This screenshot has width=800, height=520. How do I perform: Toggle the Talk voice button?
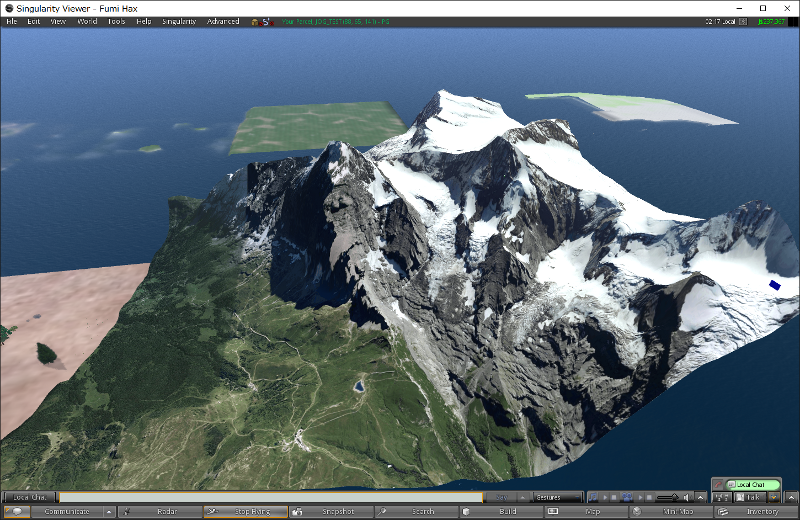tap(752, 497)
